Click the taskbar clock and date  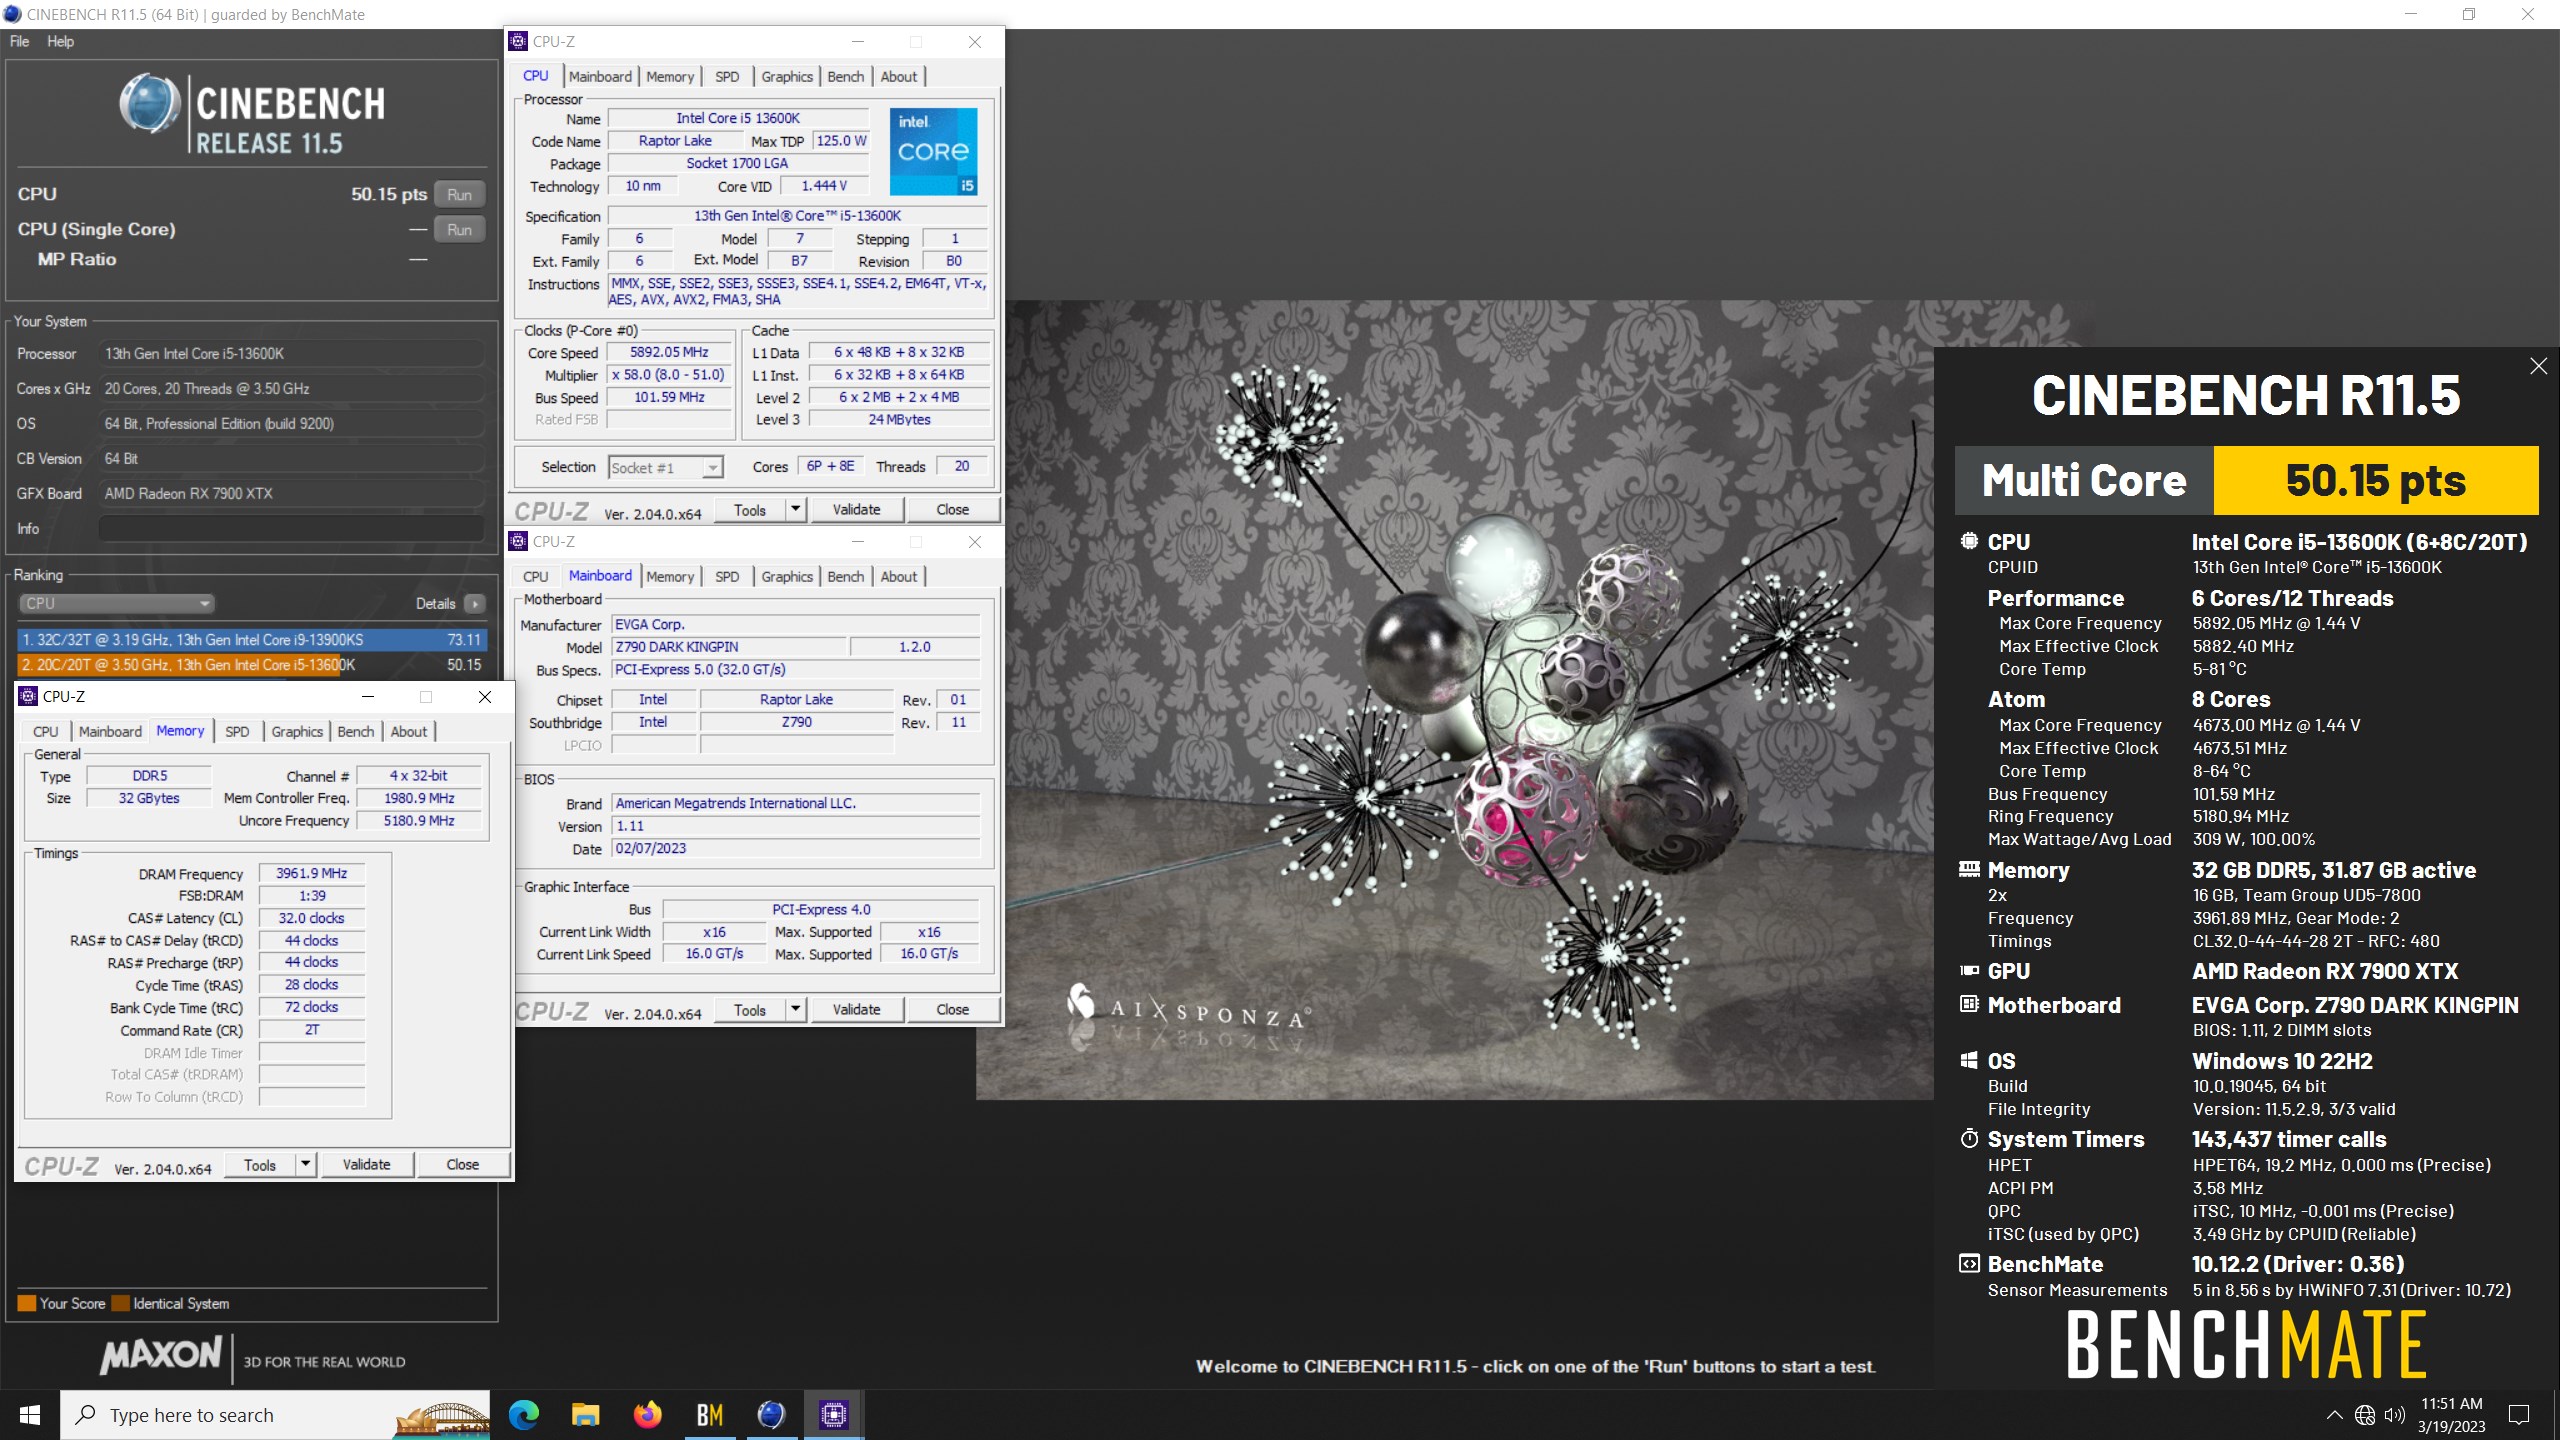tap(2452, 1415)
